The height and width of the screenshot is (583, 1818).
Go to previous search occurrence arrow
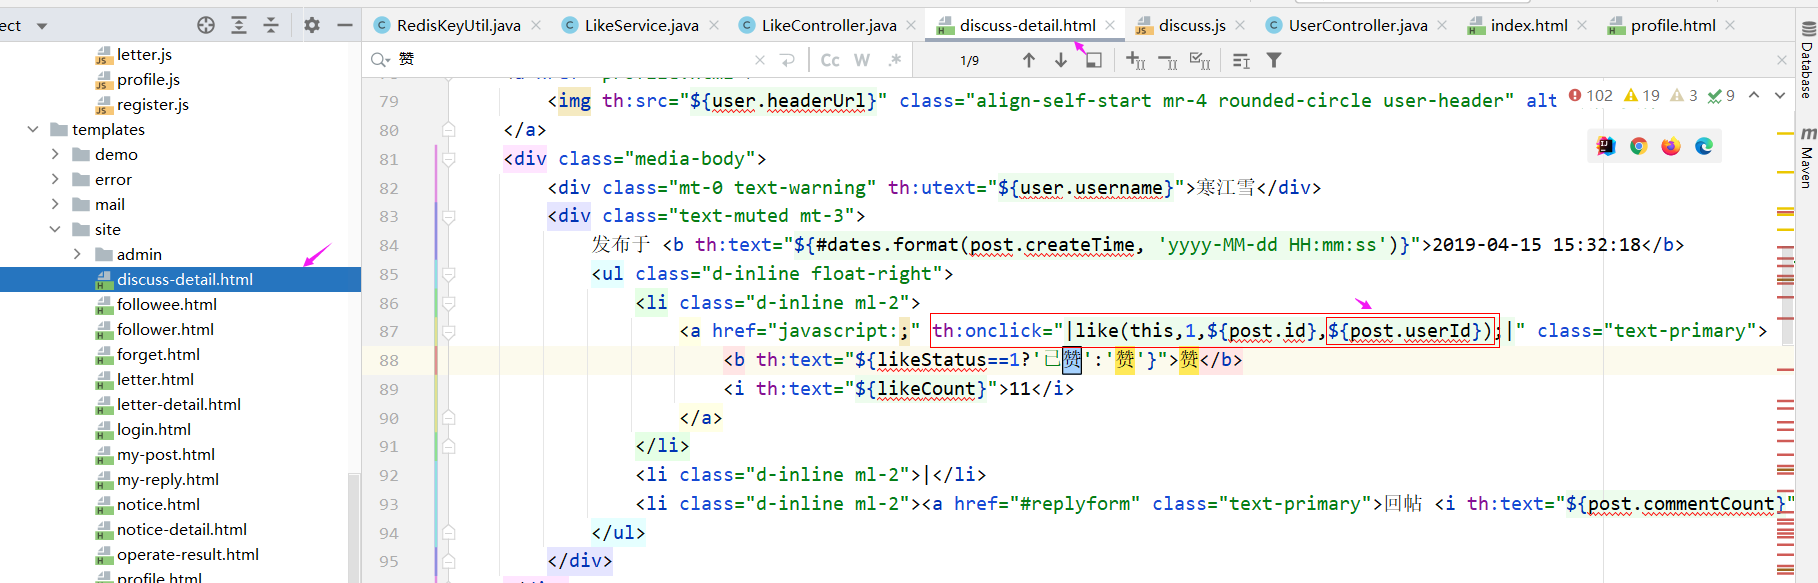[1029, 60]
